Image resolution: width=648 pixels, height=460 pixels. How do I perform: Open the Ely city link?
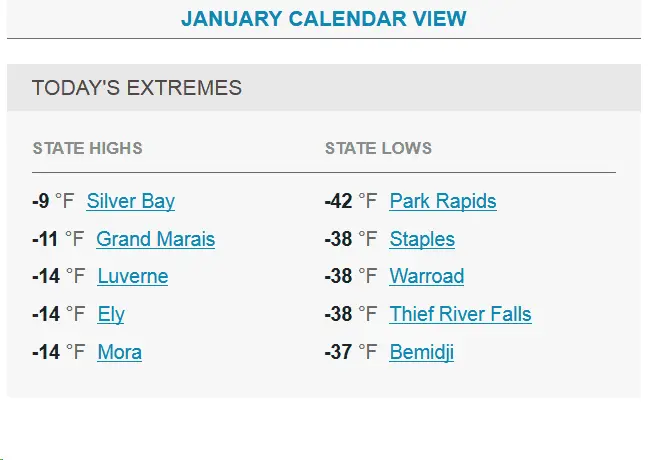pos(111,314)
